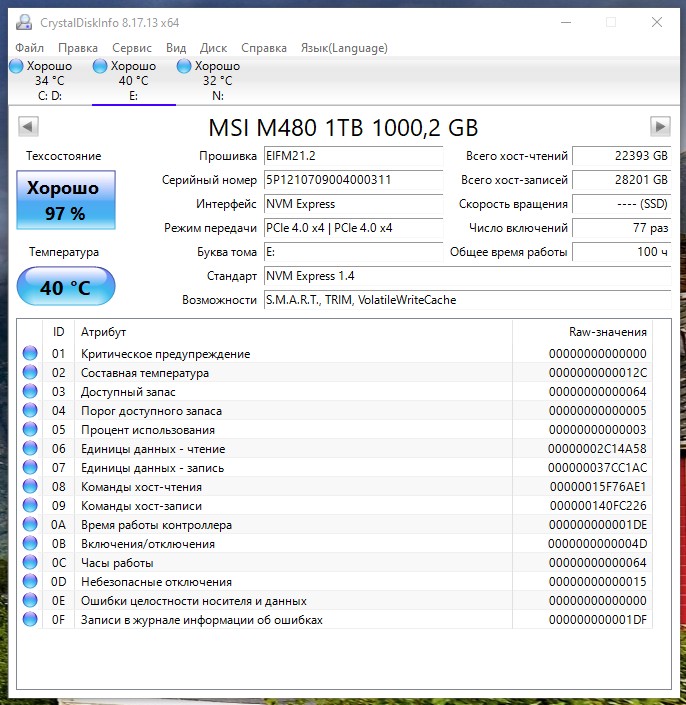Click the rotation speed value ---- (SSD)

[x=621, y=204]
